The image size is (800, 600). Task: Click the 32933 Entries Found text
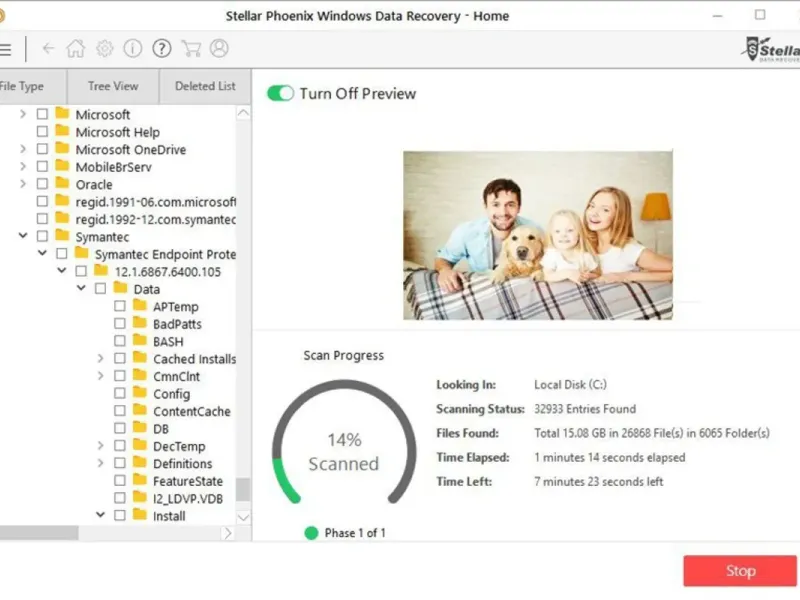tap(585, 409)
